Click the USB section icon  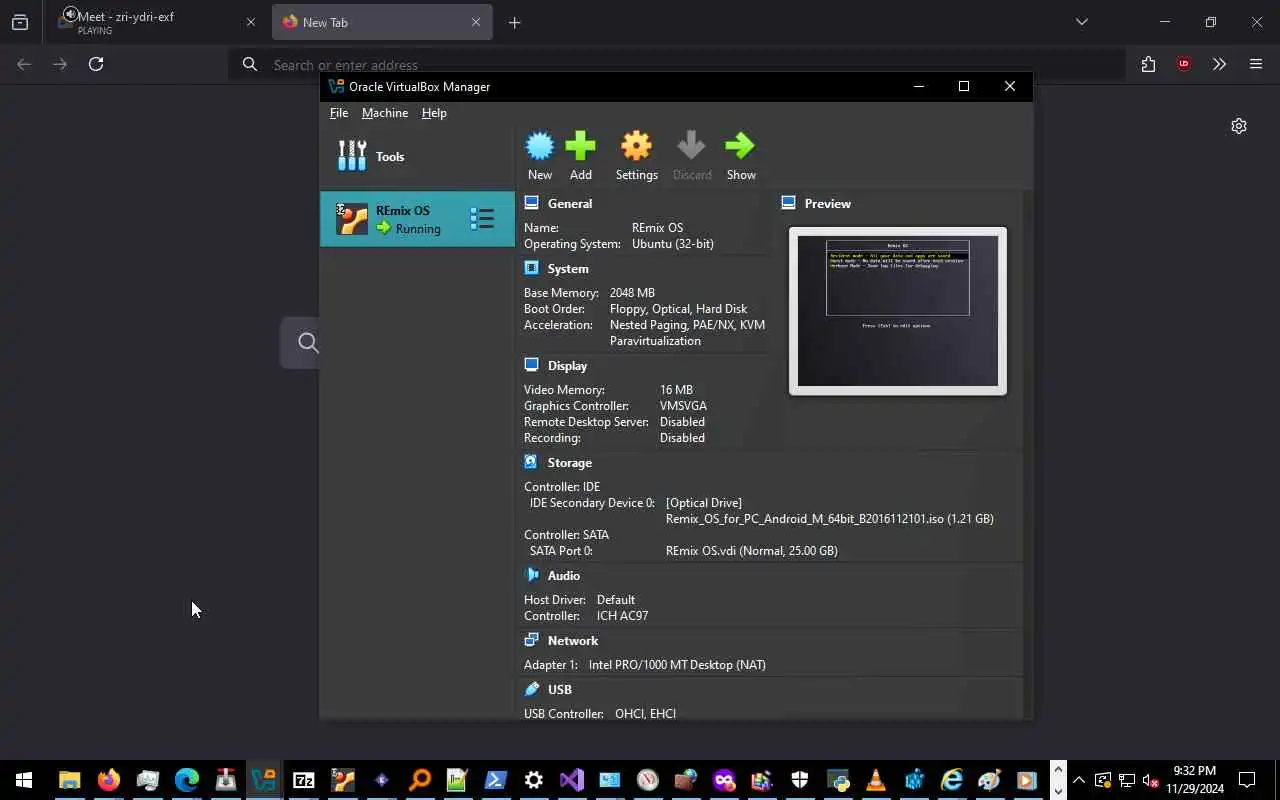point(532,689)
